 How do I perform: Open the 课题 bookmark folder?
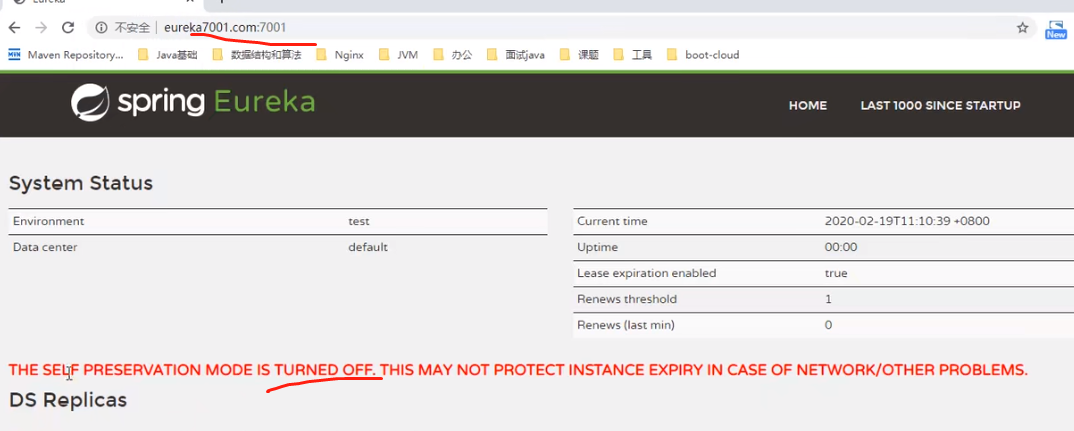[579, 55]
